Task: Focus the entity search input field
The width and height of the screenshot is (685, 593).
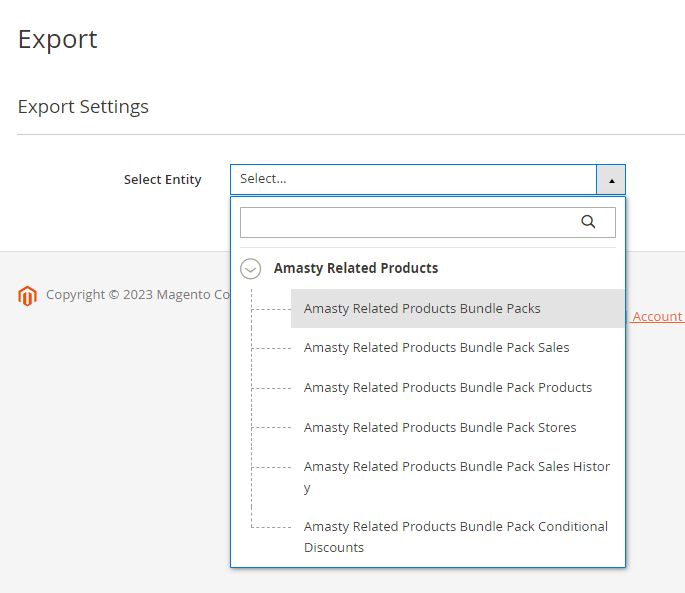Action: pos(428,222)
